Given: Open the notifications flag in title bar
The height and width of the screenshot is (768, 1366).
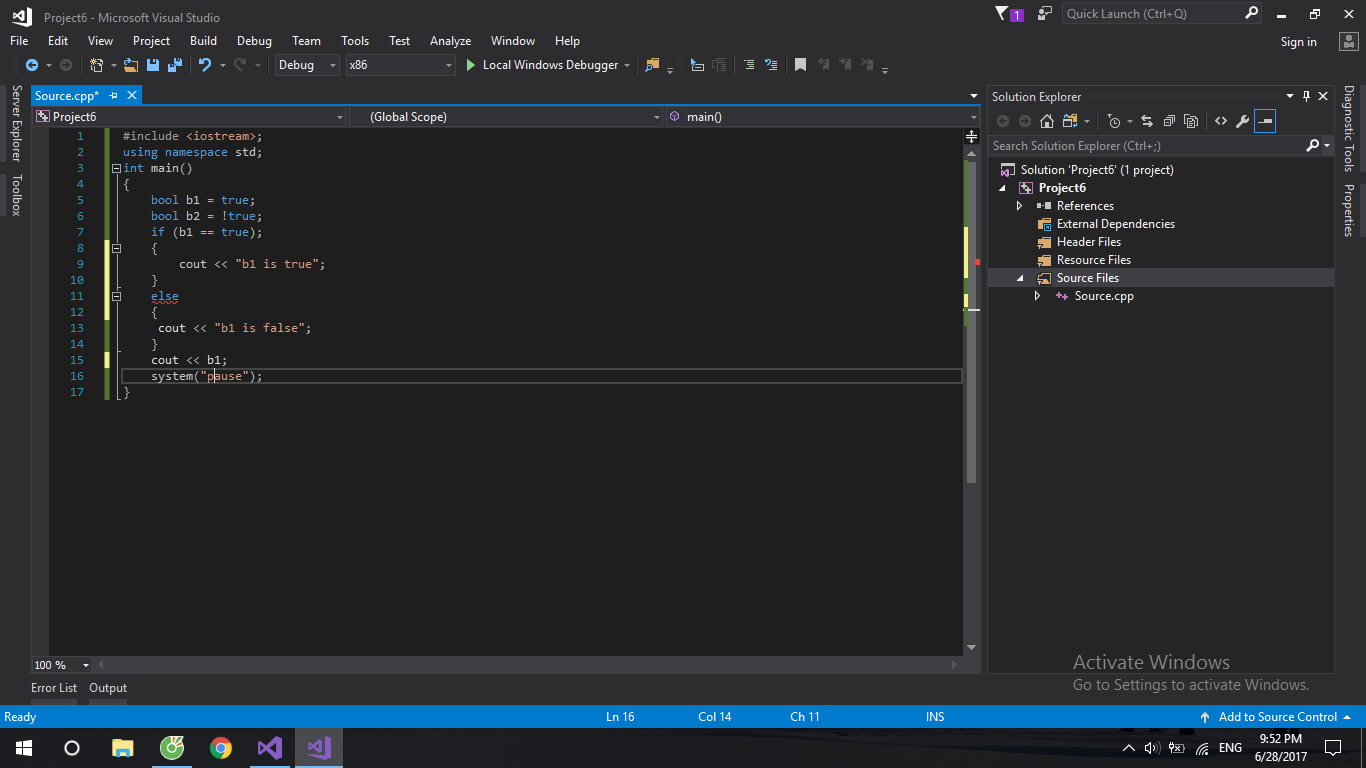Looking at the screenshot, I should [x=1003, y=14].
